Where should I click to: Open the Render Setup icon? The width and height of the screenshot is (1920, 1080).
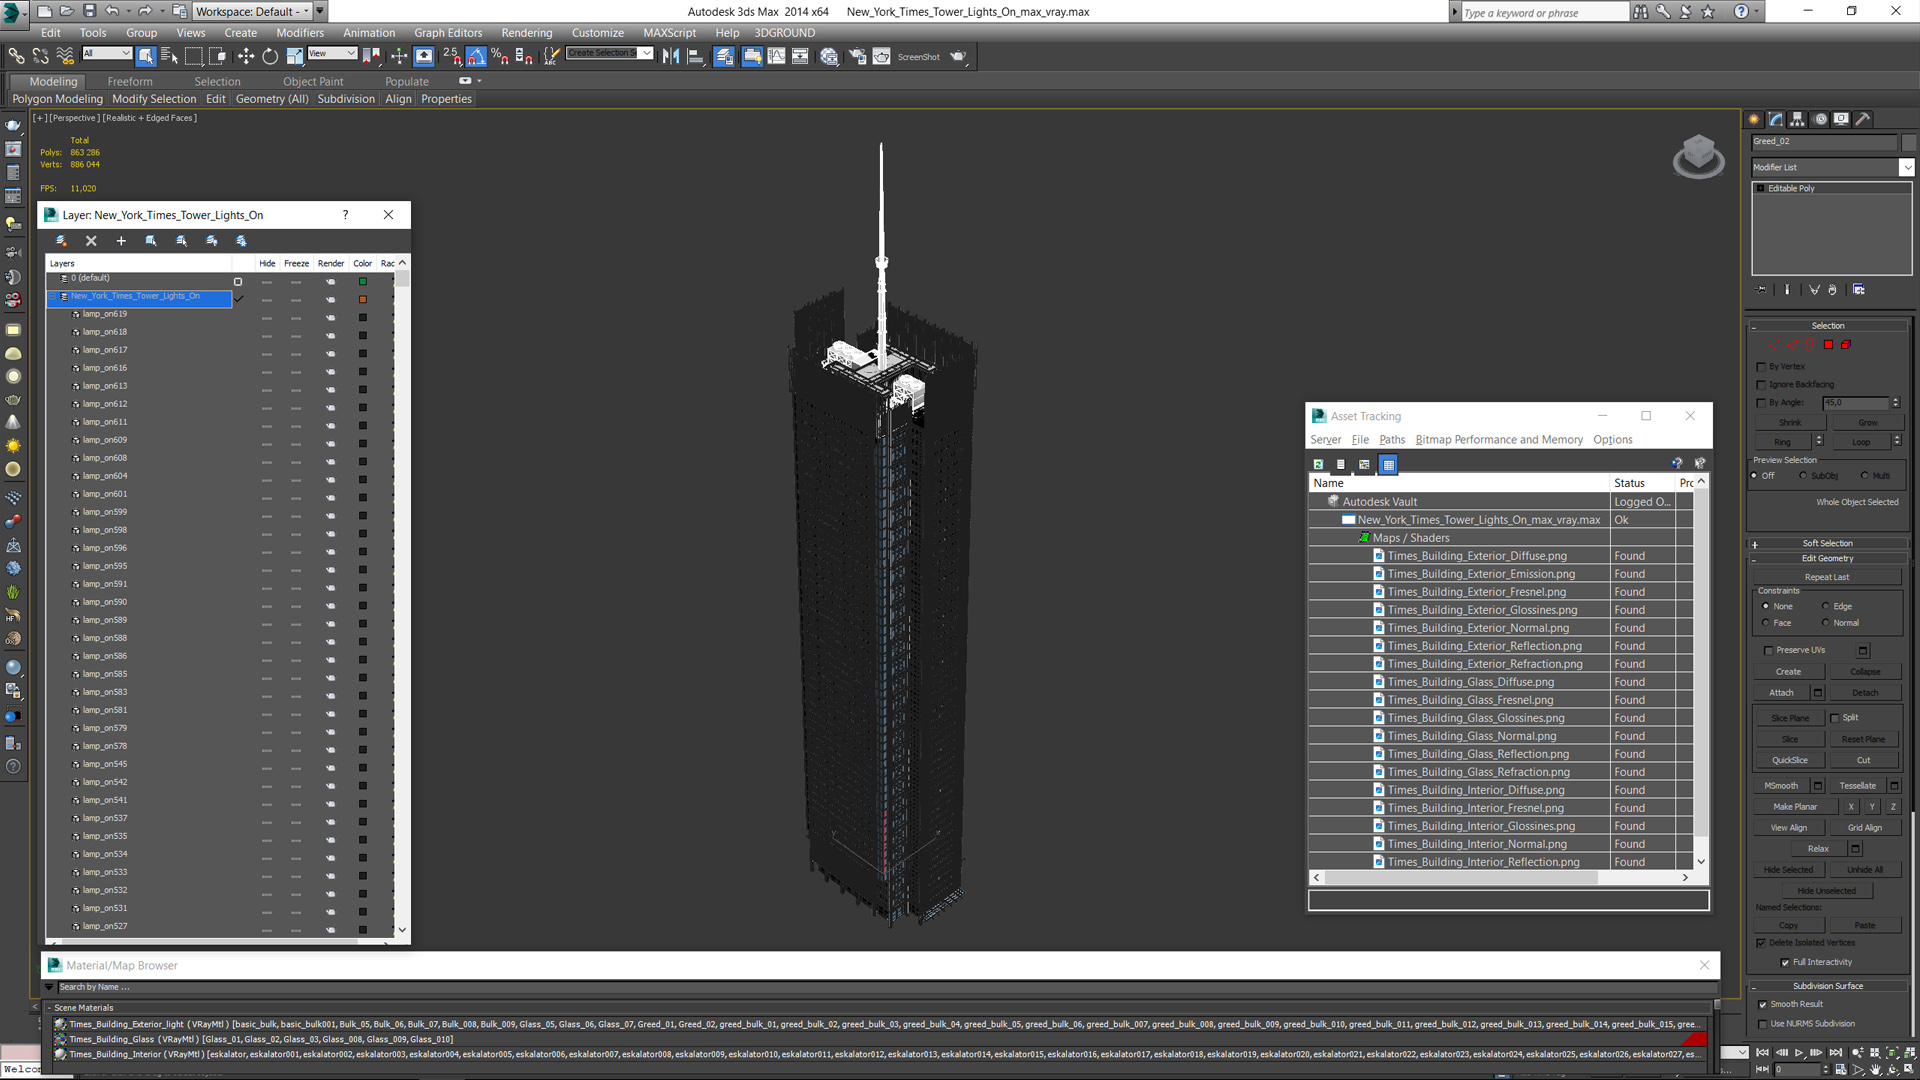click(857, 56)
